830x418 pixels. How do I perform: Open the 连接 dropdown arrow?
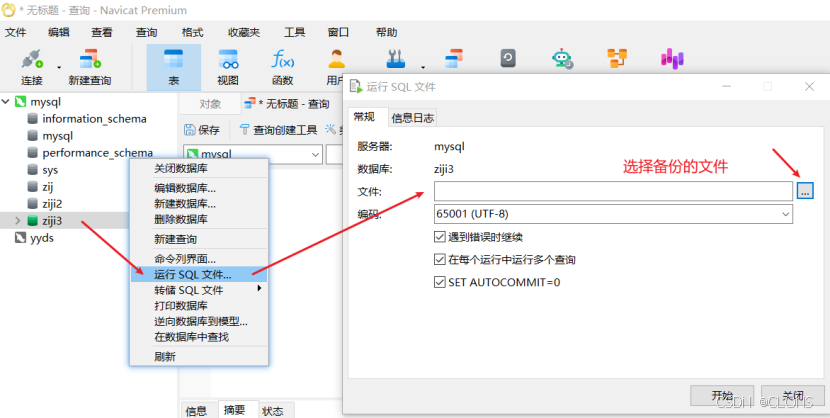click(x=59, y=67)
